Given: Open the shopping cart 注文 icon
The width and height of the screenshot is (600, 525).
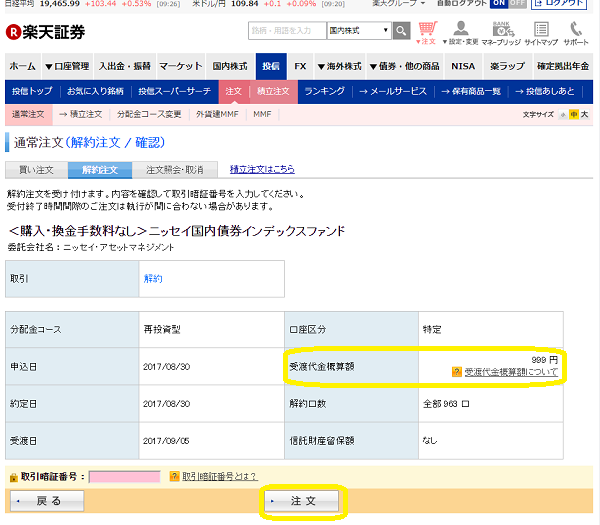Looking at the screenshot, I should click(427, 33).
